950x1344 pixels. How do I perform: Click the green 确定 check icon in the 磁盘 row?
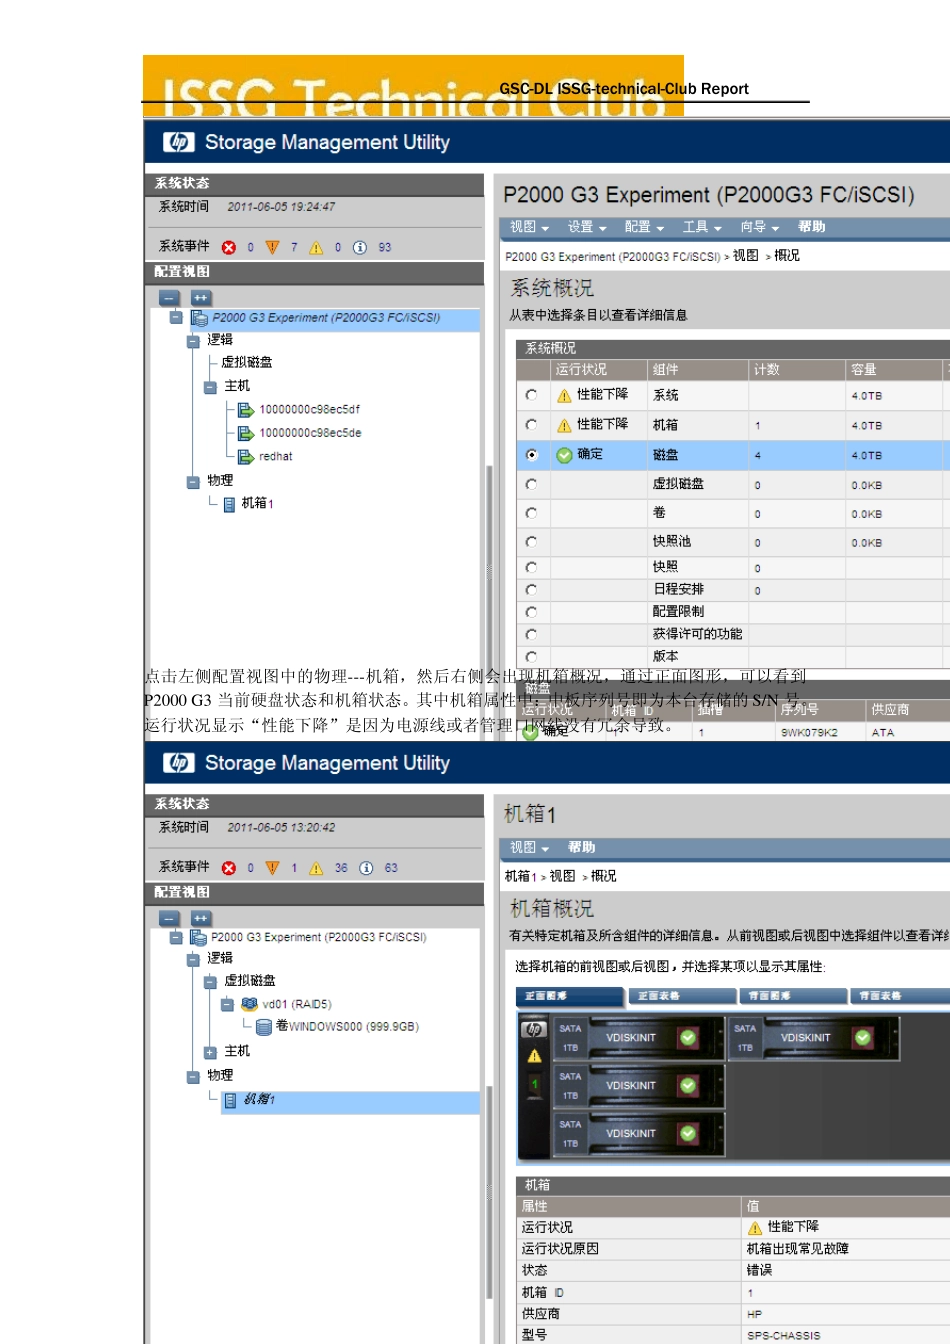(x=564, y=455)
